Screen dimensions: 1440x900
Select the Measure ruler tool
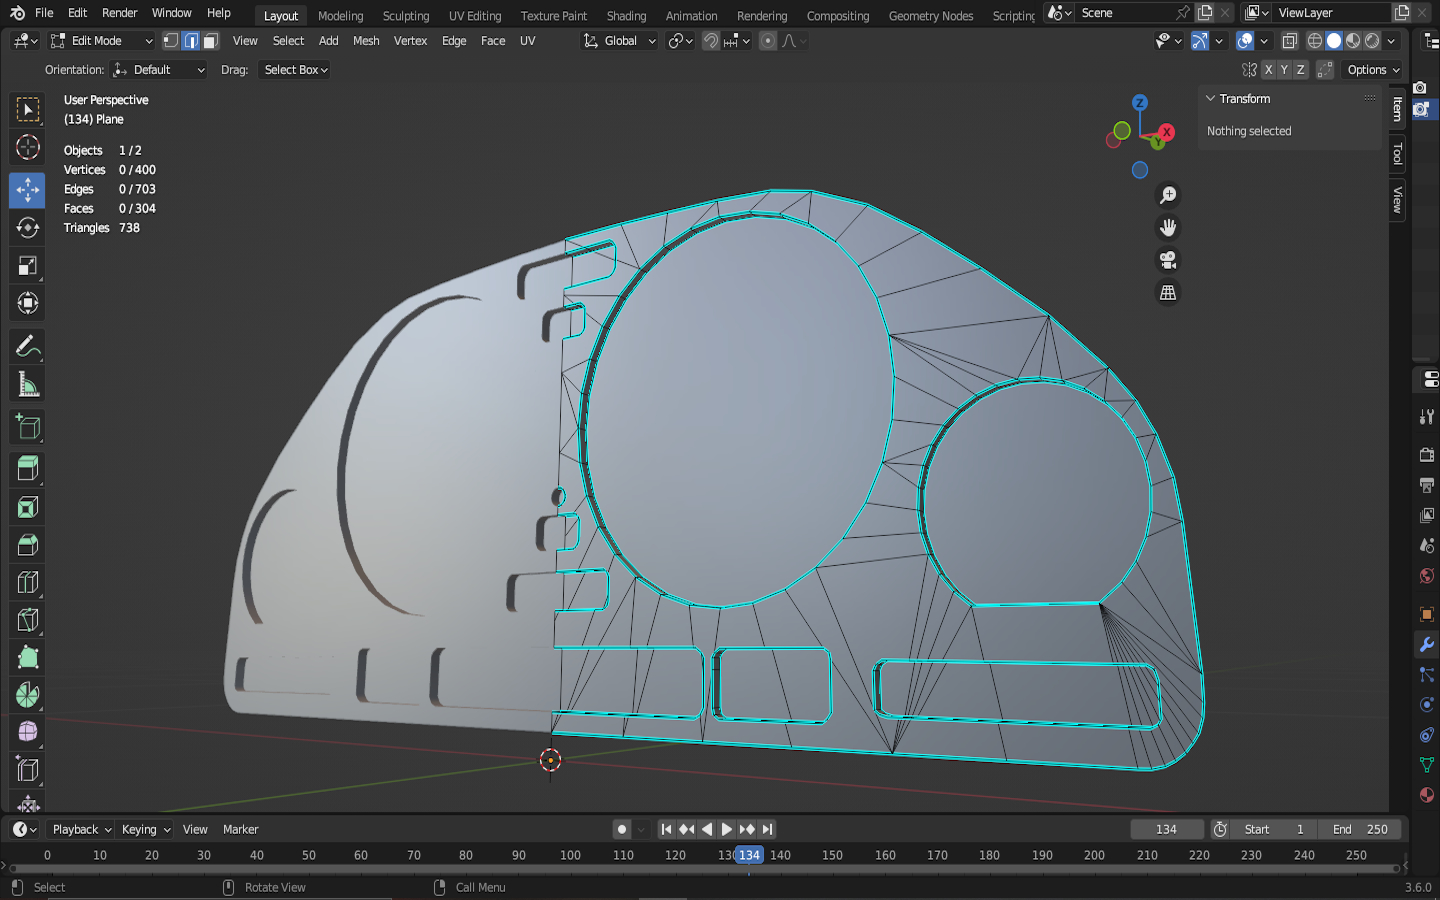pyautogui.click(x=28, y=385)
